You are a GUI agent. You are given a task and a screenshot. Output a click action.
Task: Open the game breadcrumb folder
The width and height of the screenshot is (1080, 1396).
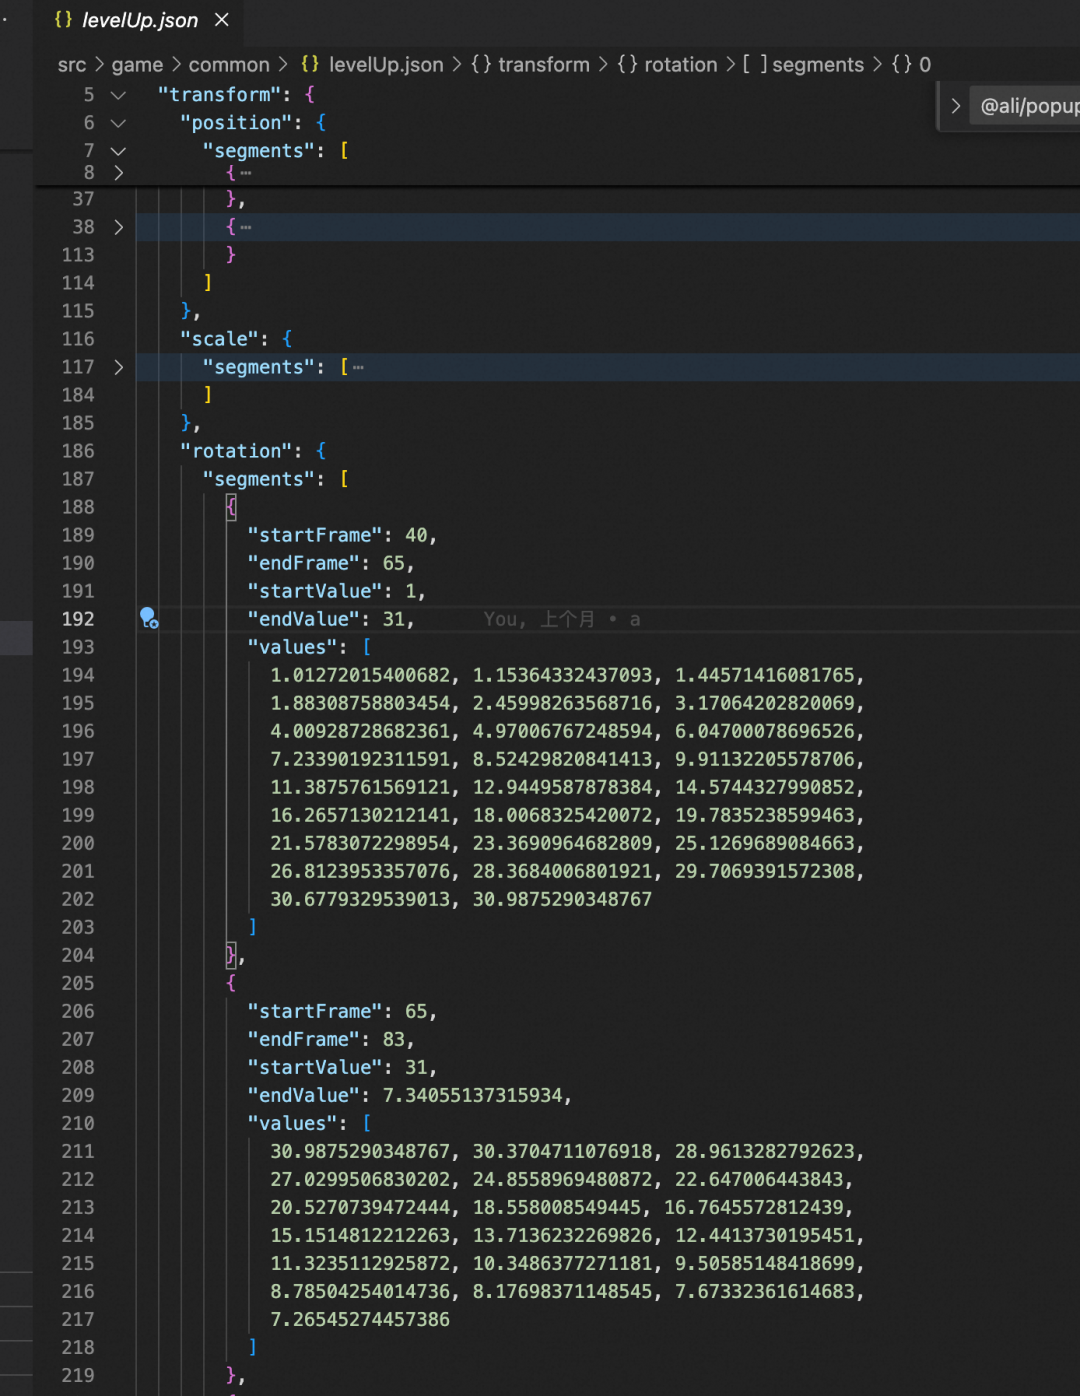point(137,65)
